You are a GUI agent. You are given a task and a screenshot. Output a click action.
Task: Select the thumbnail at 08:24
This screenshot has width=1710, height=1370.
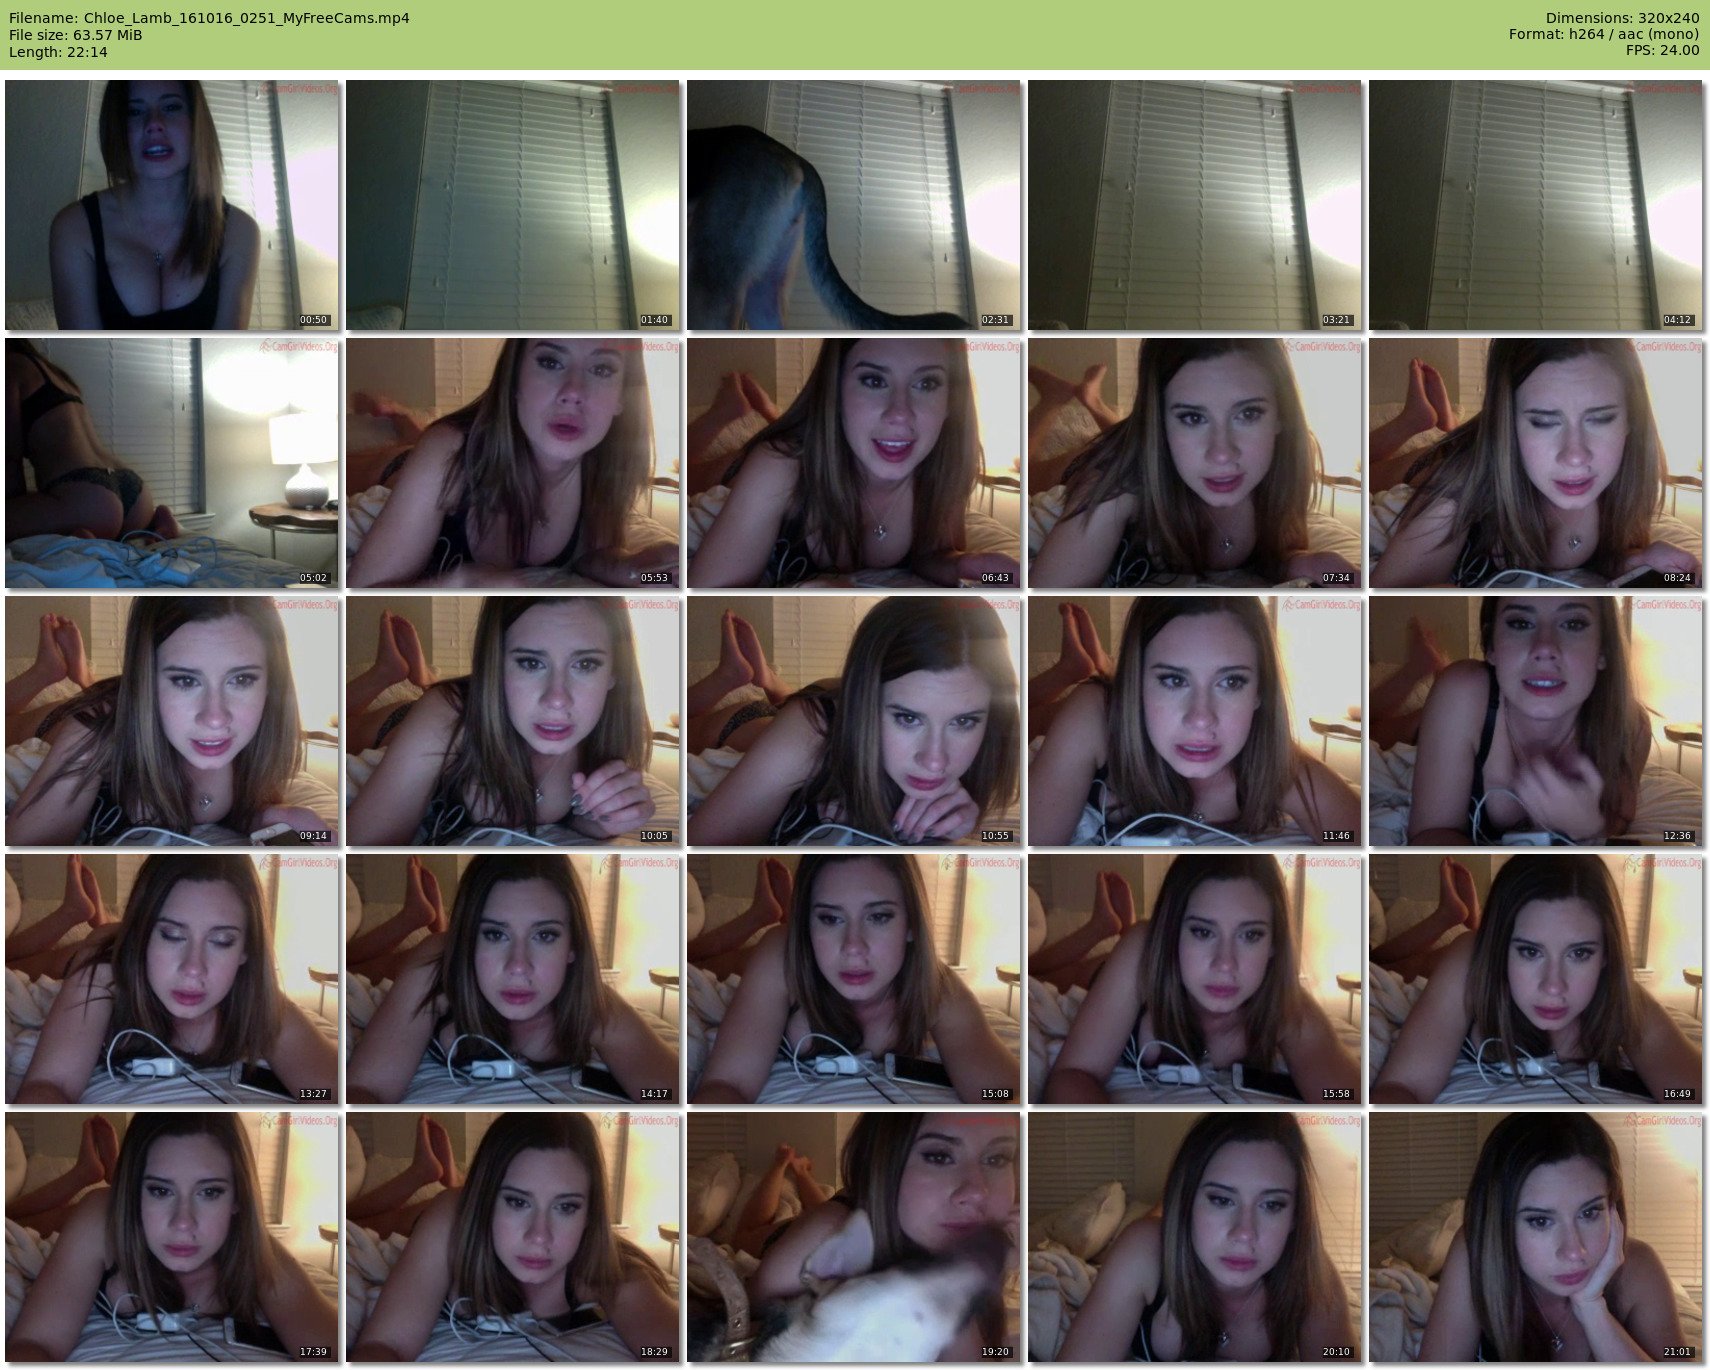click(1536, 463)
